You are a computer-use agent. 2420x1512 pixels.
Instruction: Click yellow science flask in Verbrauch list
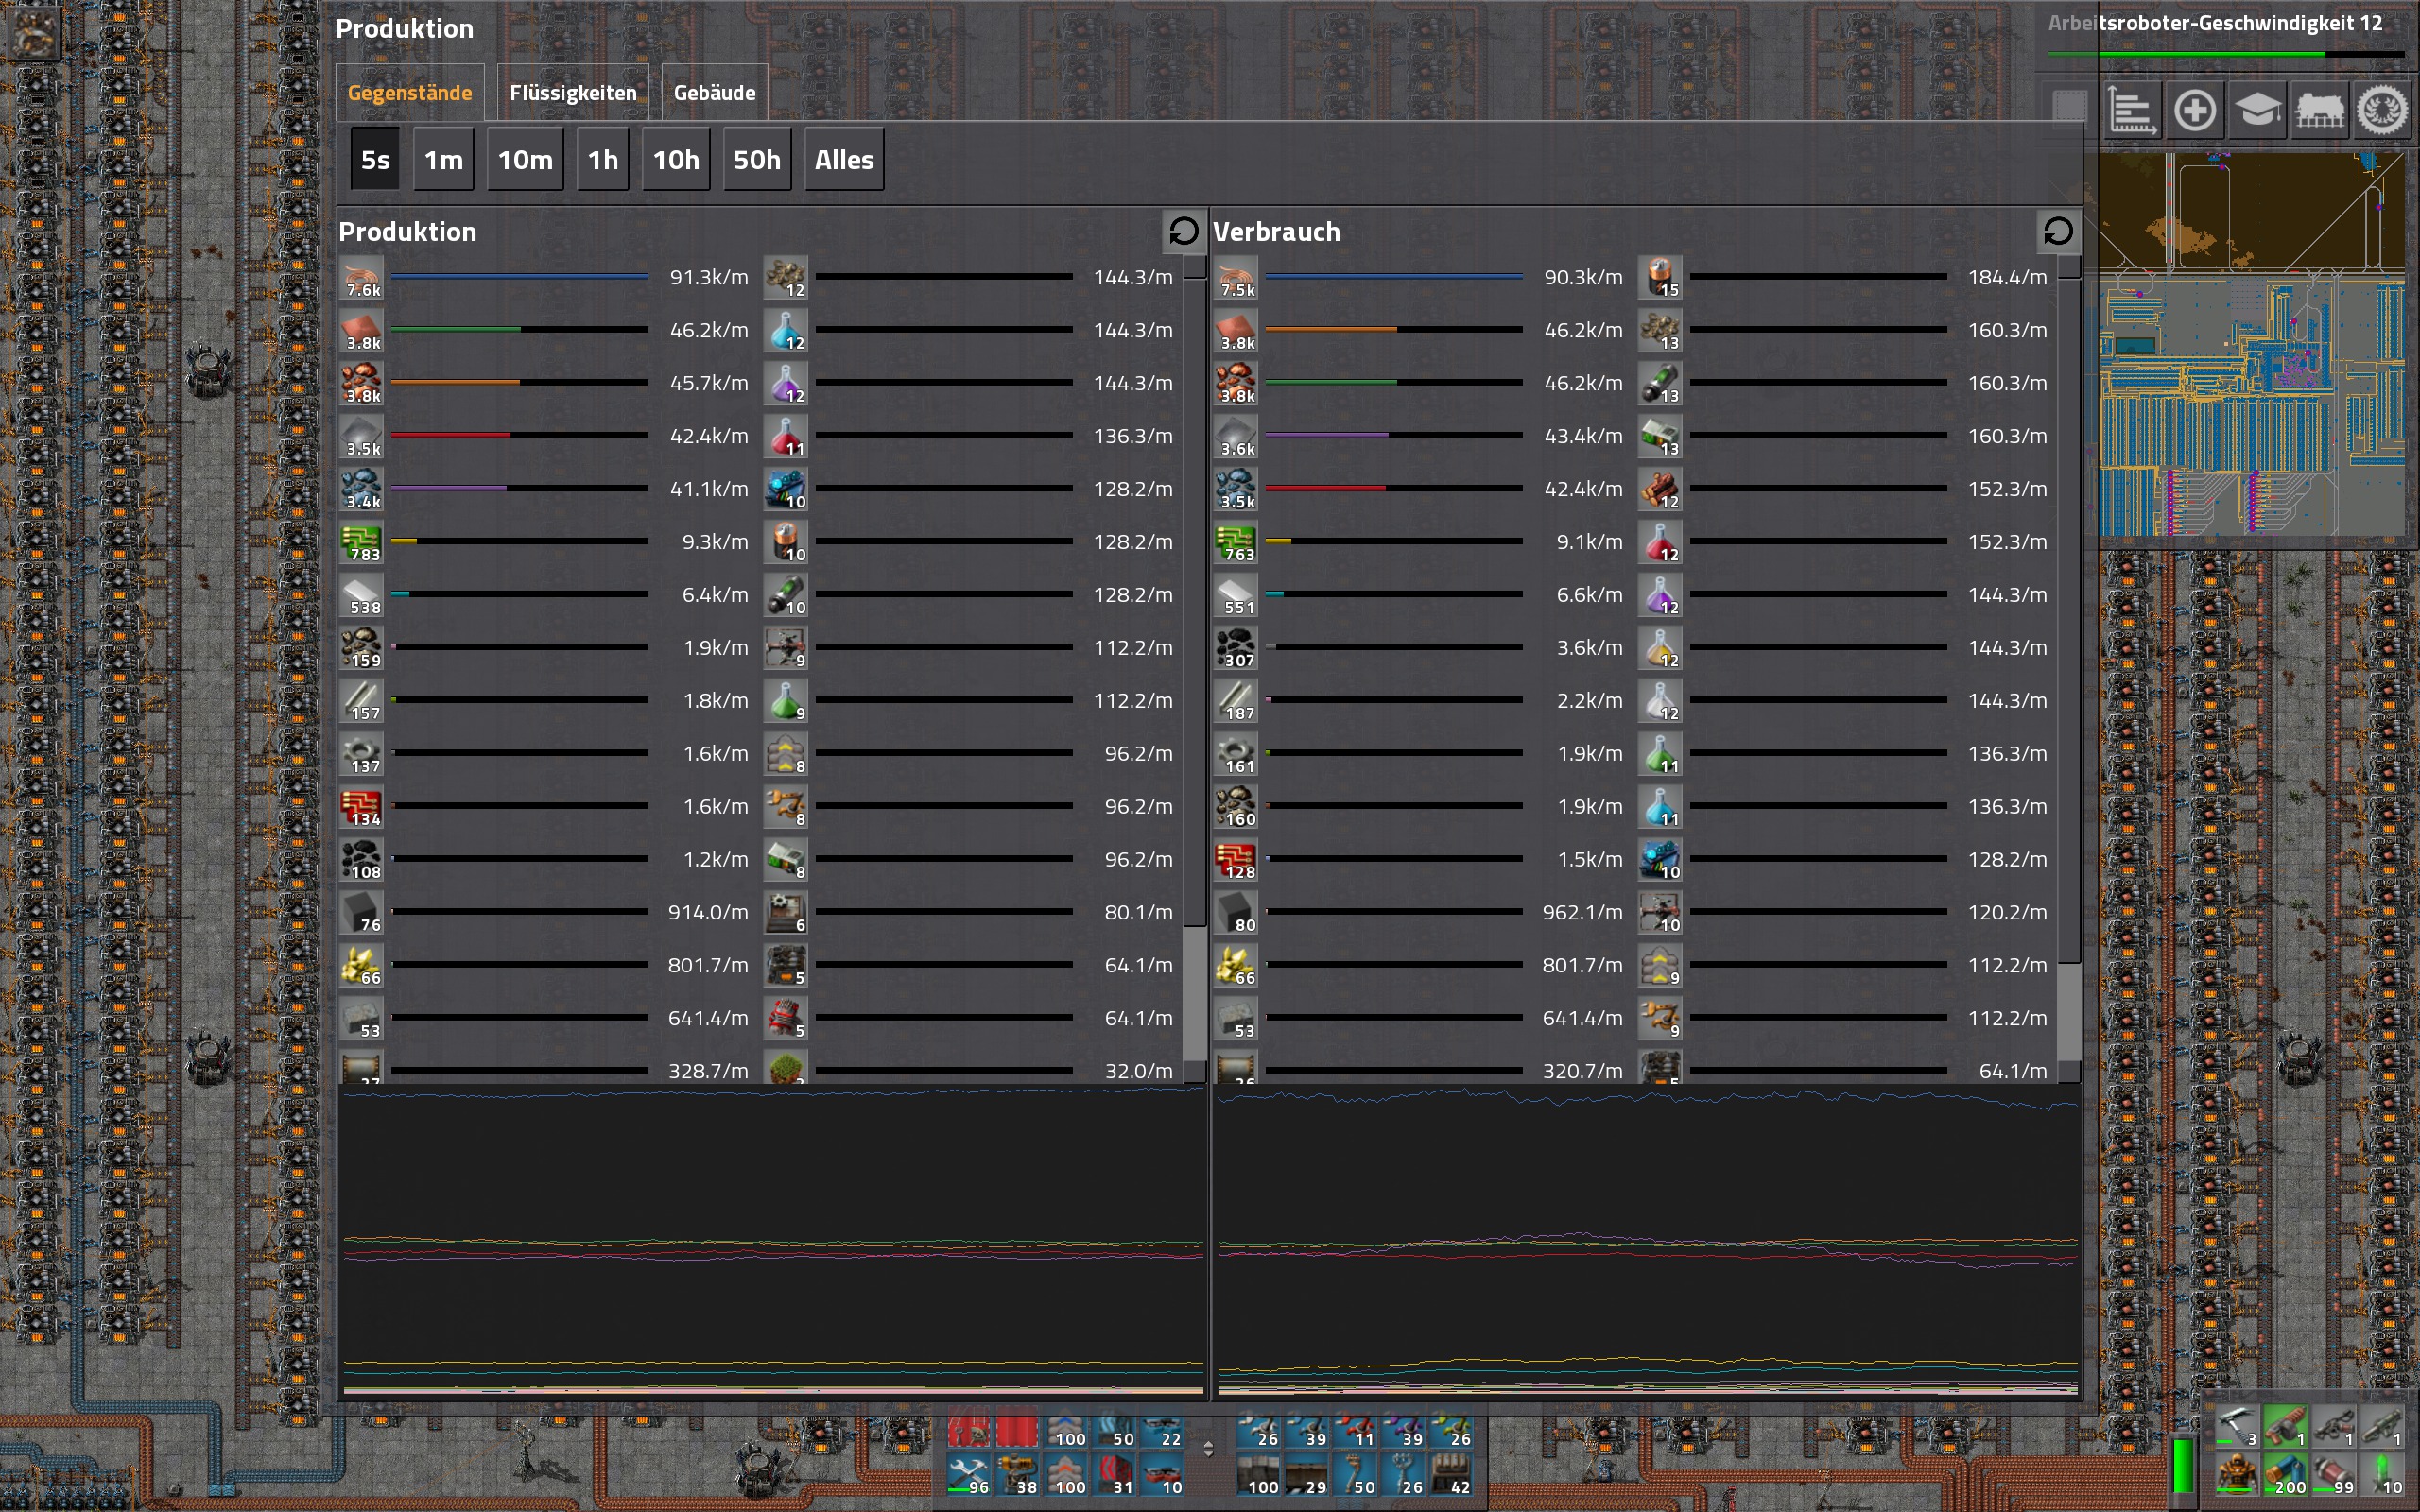(1660, 648)
